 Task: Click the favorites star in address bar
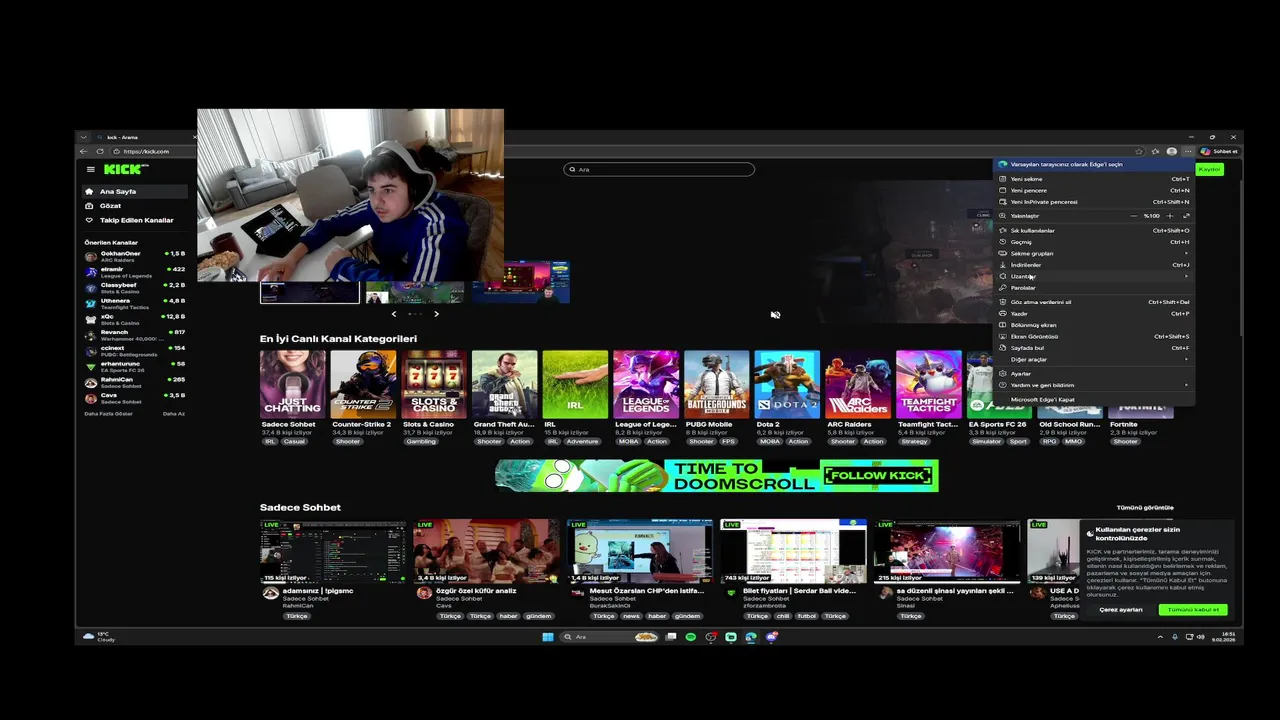coord(1139,151)
